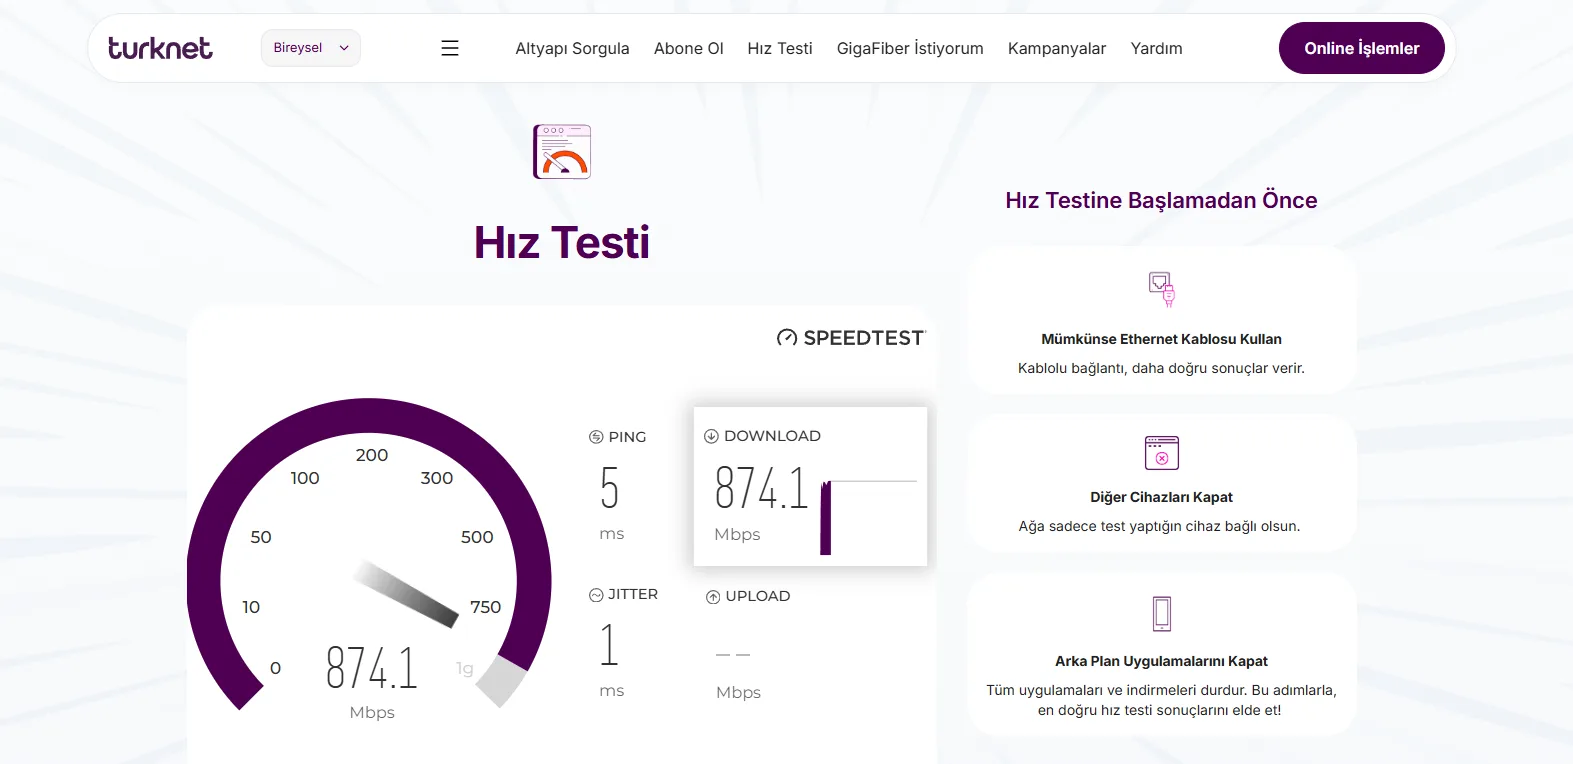
Task: Open Altyapı Sorgula menu item
Action: [x=572, y=48]
